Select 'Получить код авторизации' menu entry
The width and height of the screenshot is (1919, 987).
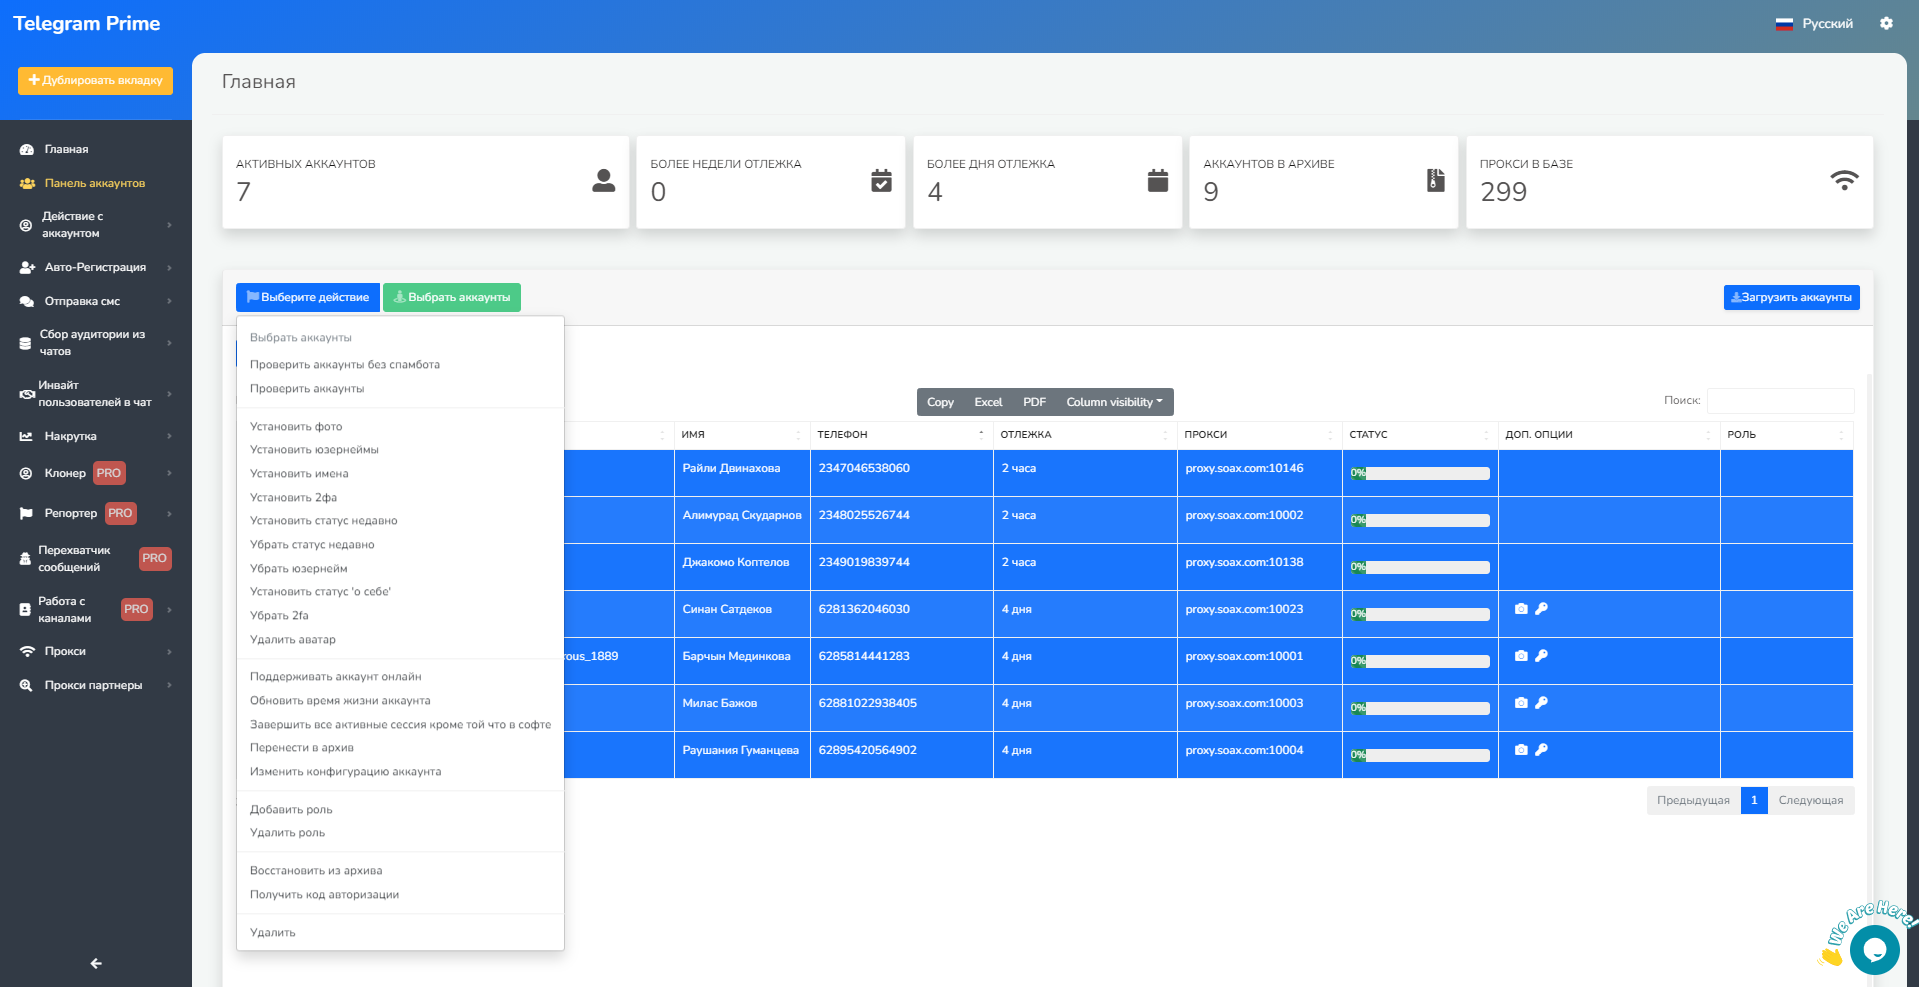[x=324, y=895]
